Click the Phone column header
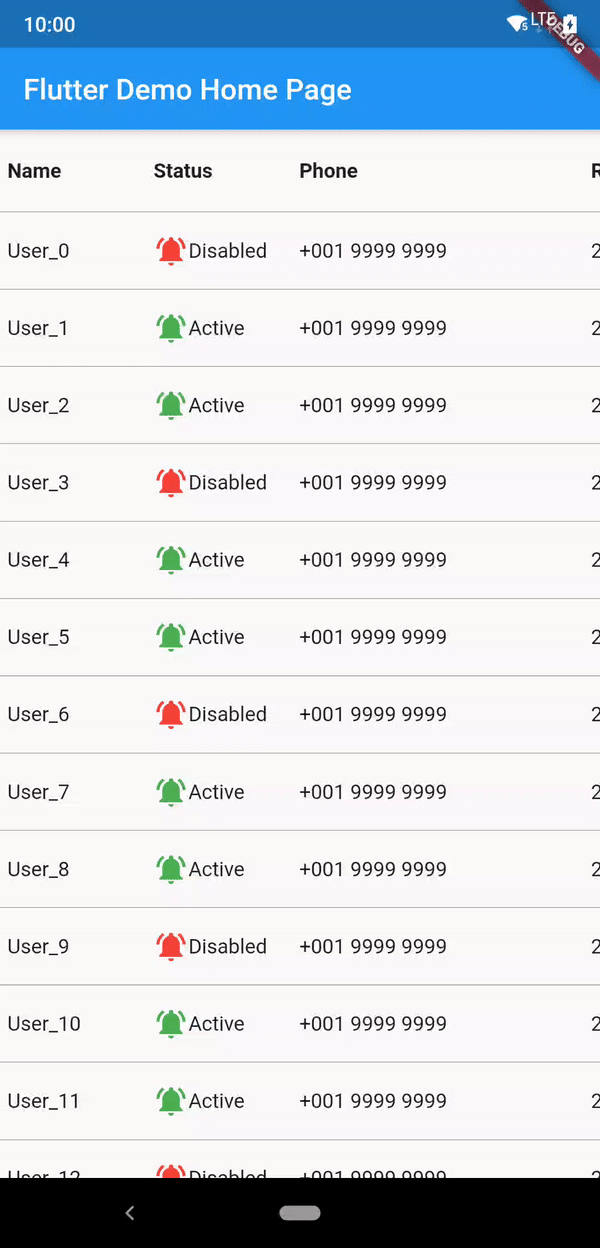600x1248 pixels. 328,171
